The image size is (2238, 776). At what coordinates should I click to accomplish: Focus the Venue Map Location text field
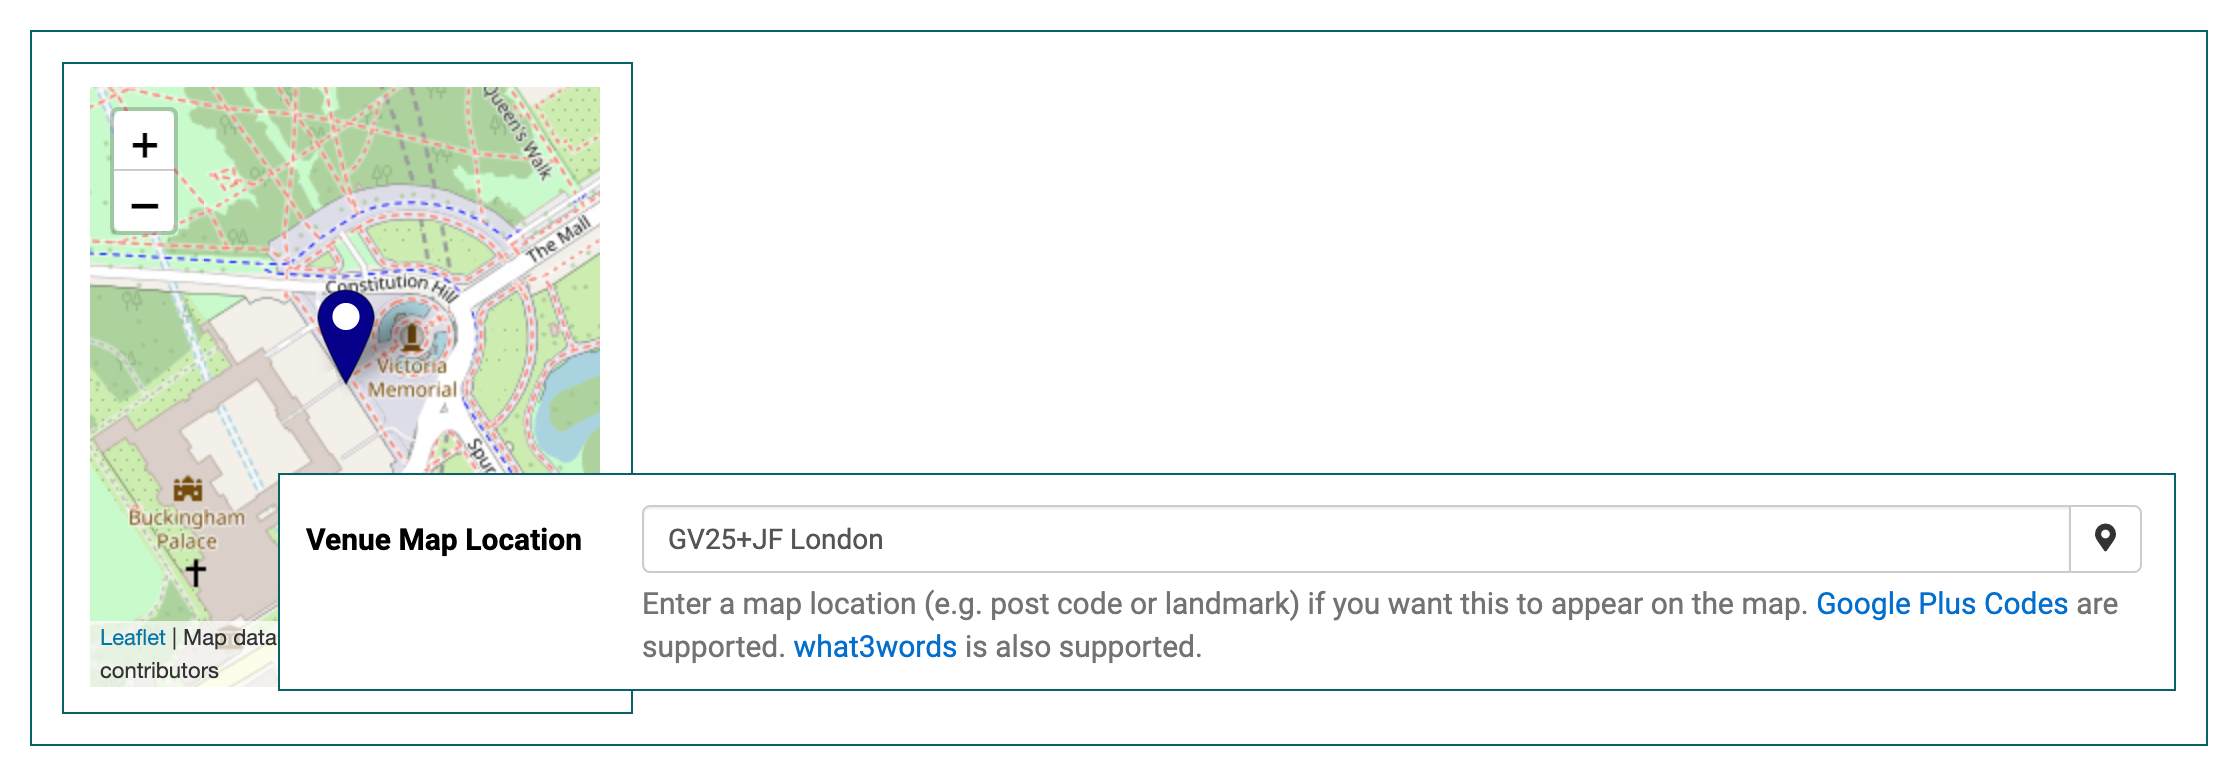(x=1356, y=539)
